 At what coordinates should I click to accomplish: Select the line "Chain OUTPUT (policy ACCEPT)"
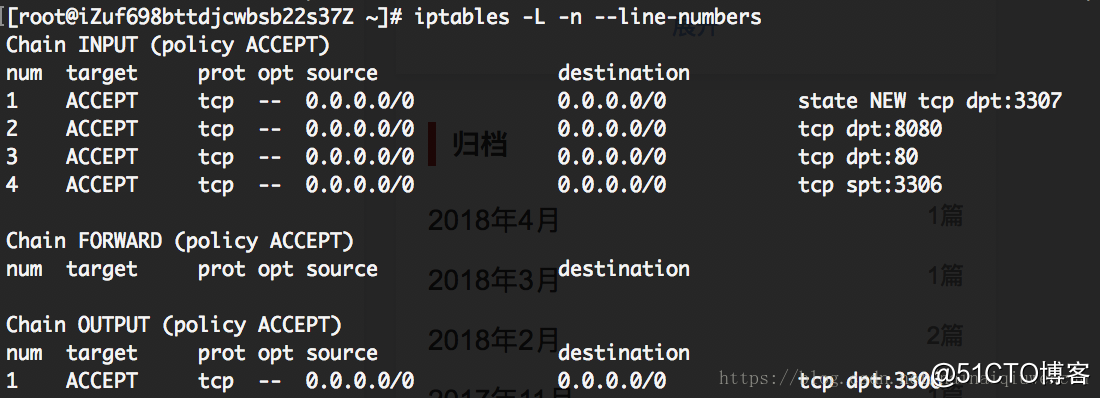pyautogui.click(x=174, y=325)
